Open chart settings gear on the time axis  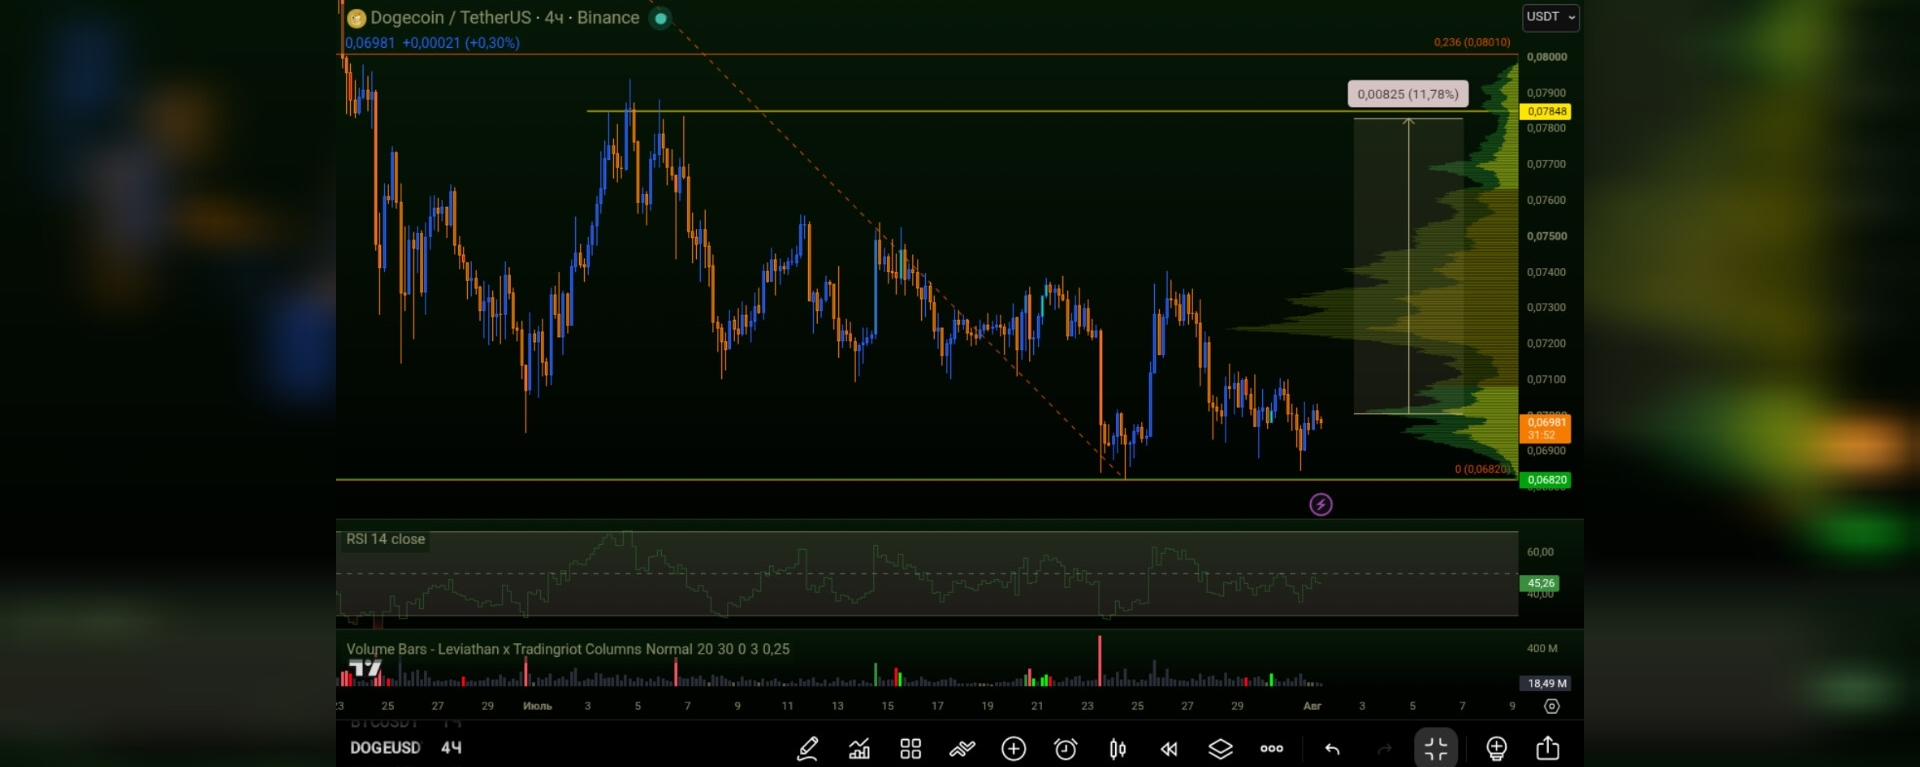(x=1551, y=706)
